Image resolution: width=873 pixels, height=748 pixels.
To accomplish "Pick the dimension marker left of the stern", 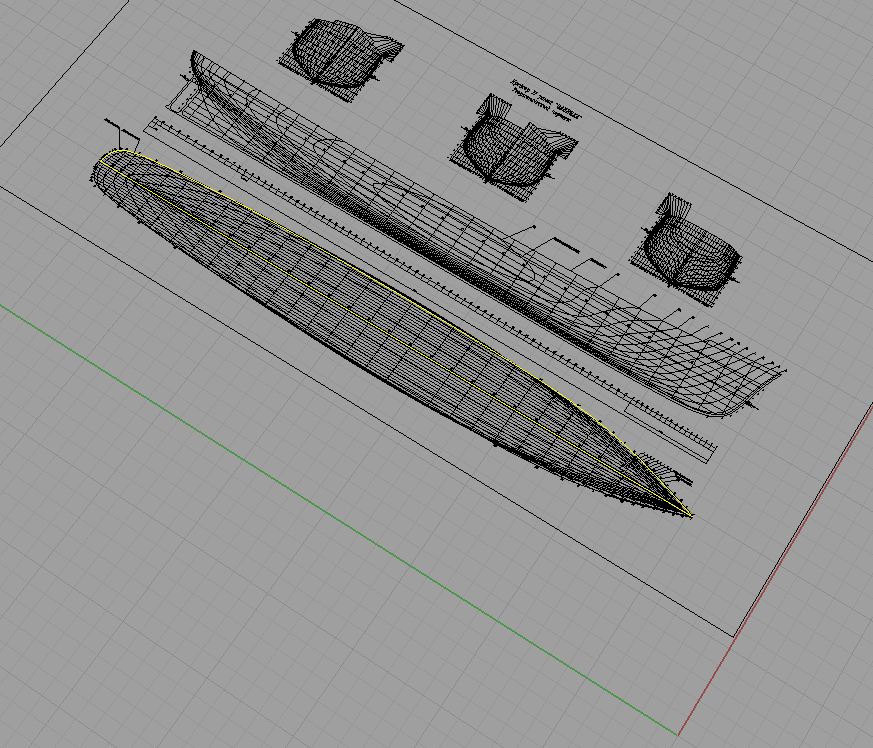I will [120, 130].
